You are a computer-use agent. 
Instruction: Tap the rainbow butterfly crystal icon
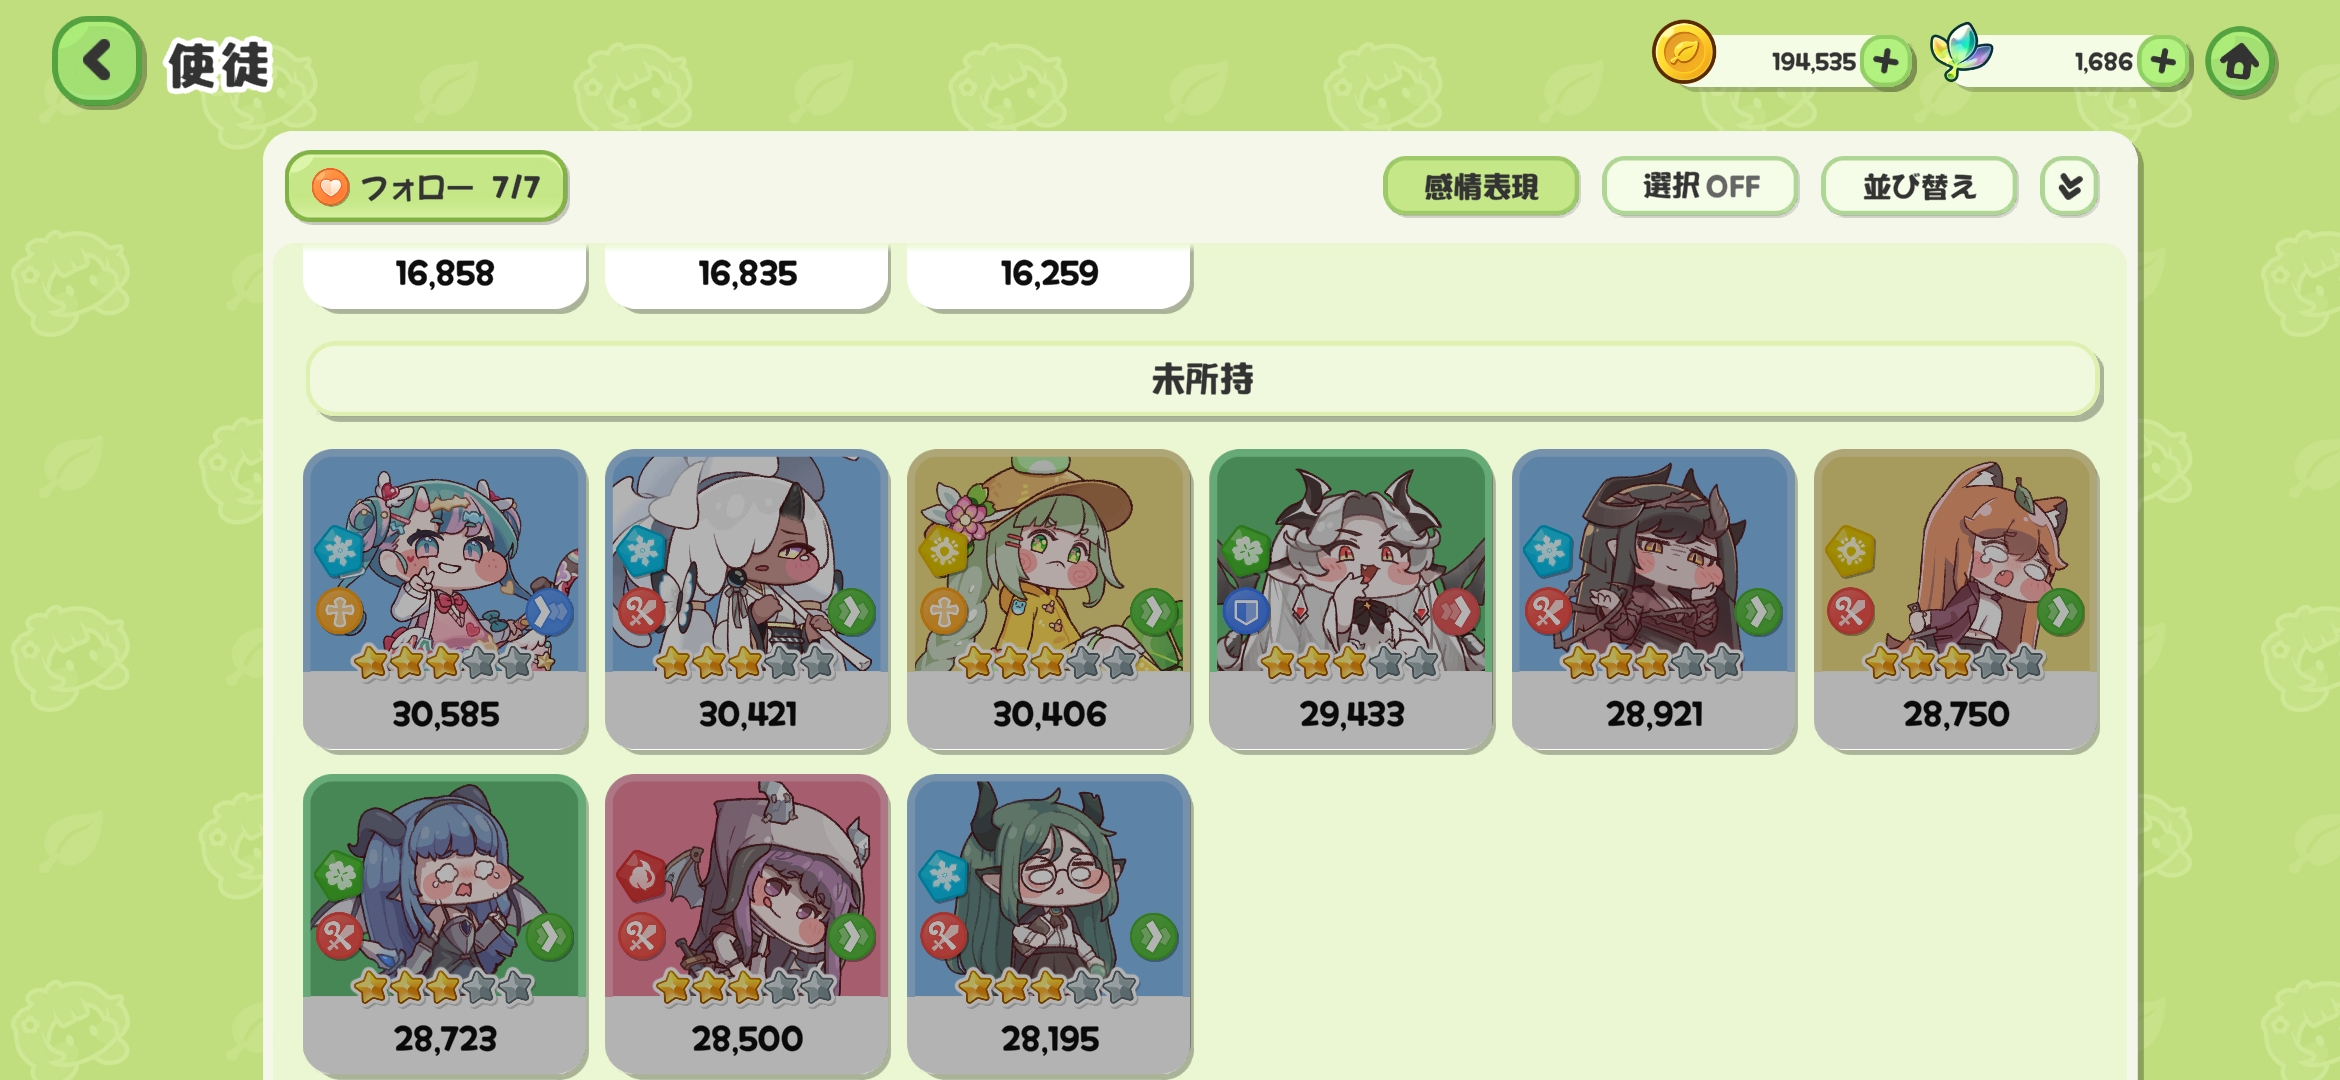coord(1960,52)
